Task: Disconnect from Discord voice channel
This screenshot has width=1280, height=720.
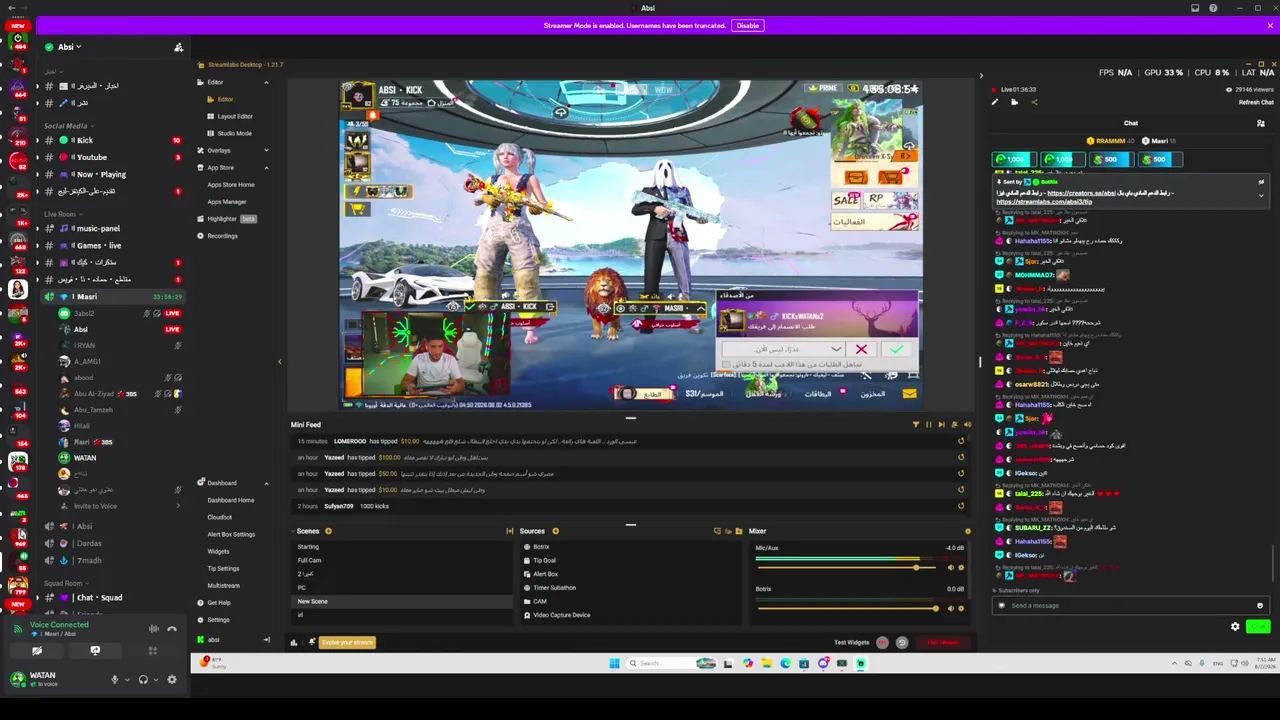Action: [x=172, y=629]
